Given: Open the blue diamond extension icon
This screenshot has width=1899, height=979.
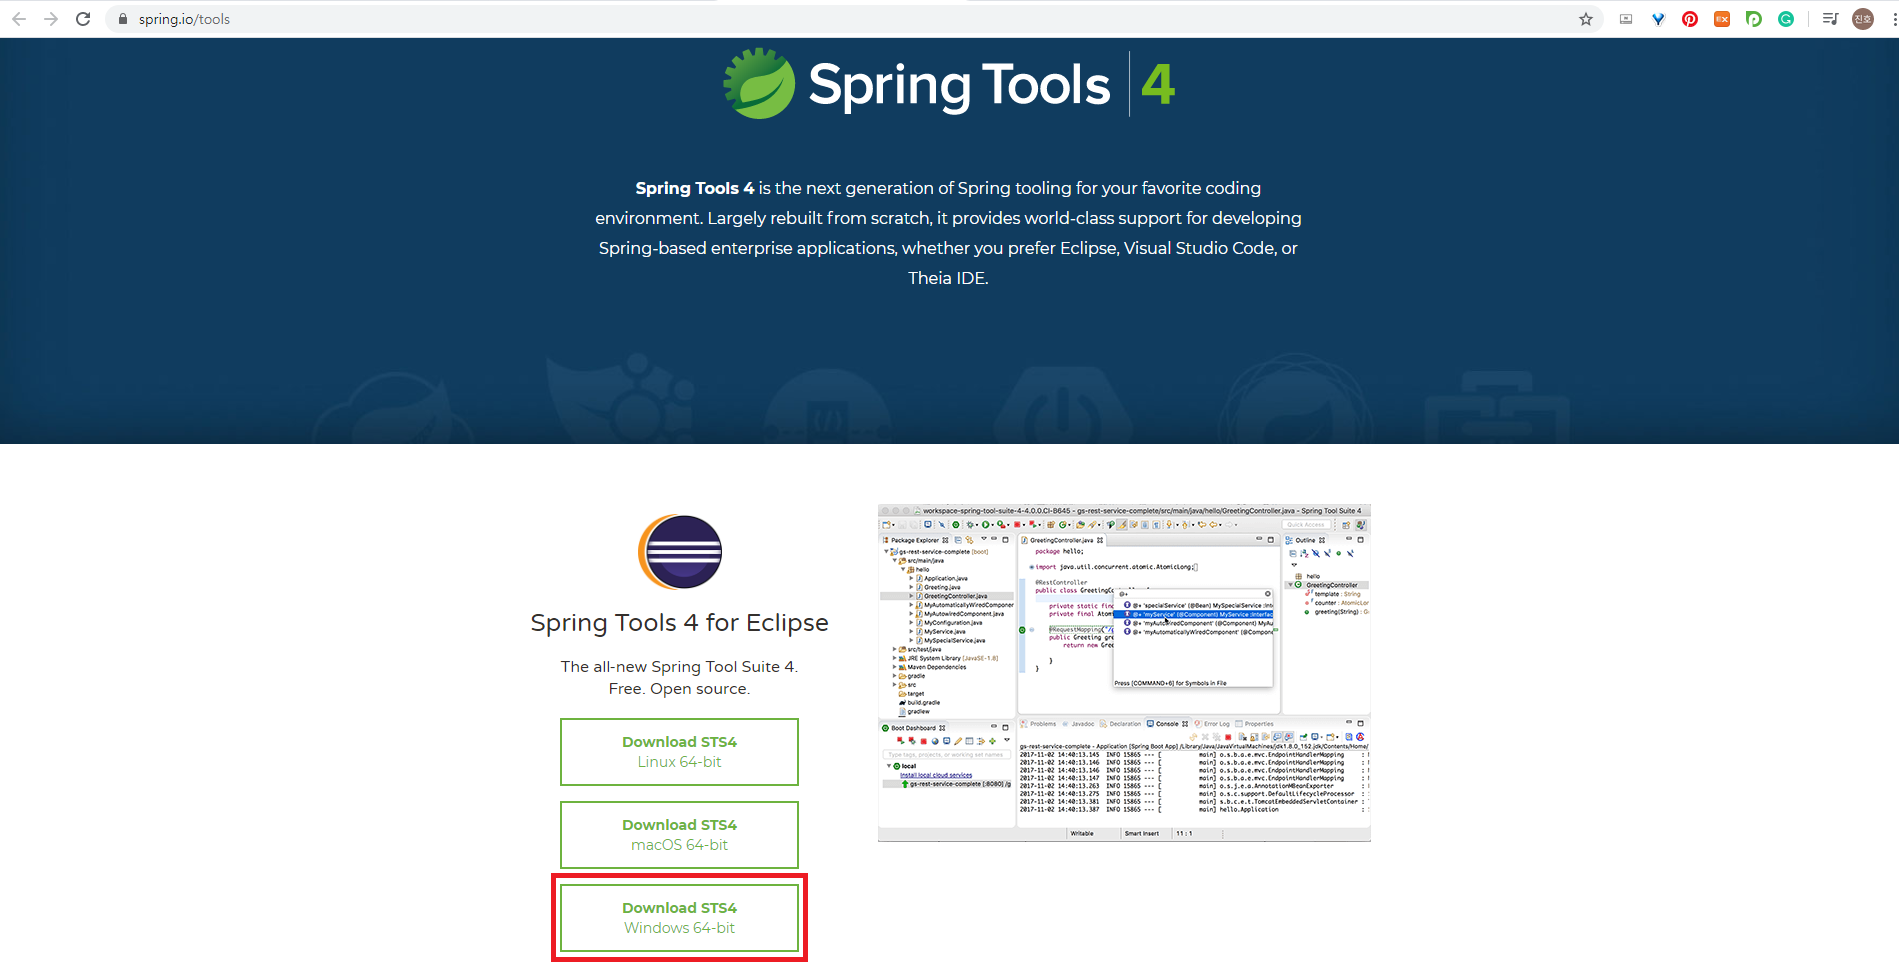Looking at the screenshot, I should click(1658, 19).
